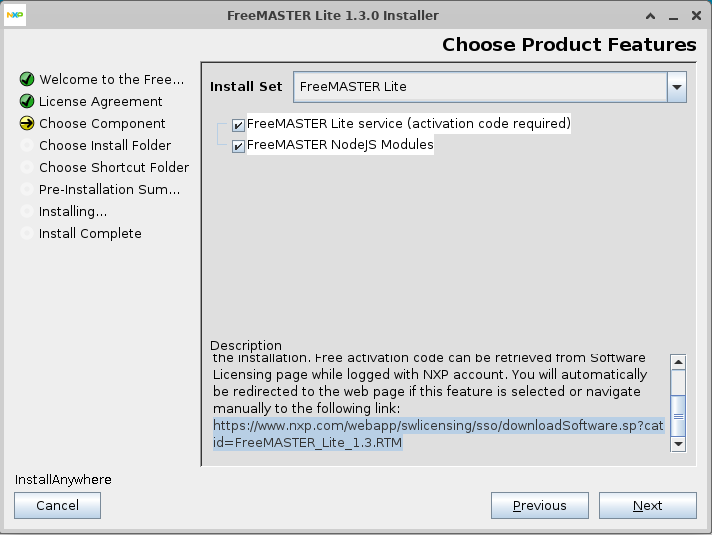The width and height of the screenshot is (712, 535).
Task: Click the bullet icon beside Choose Install Folder
Action: coord(27,146)
